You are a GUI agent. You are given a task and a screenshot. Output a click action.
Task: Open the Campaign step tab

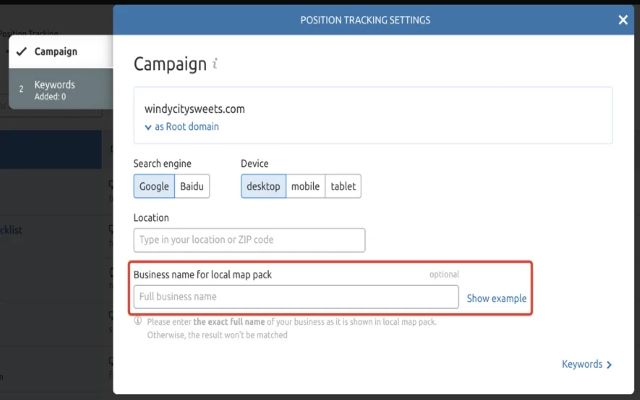[x=55, y=51]
